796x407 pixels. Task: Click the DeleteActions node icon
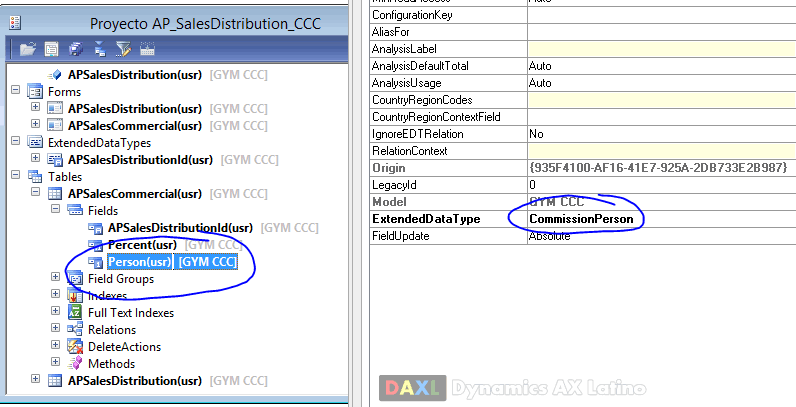[x=75, y=347]
